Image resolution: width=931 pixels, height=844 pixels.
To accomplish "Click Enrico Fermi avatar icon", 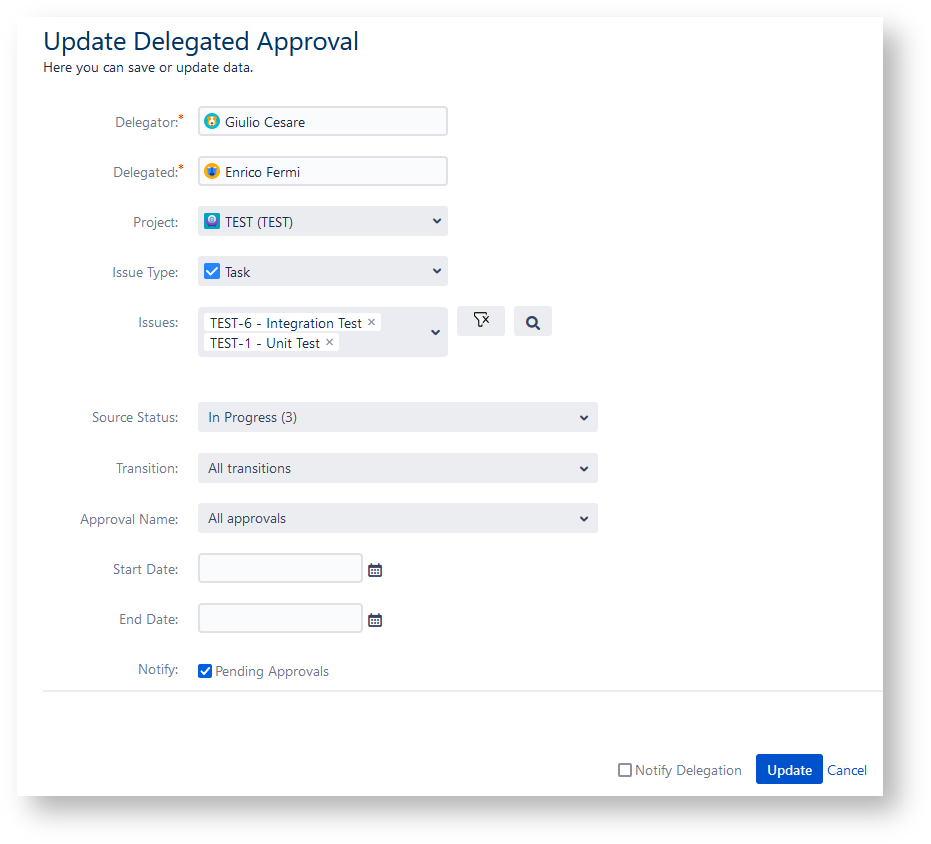I will click(212, 171).
